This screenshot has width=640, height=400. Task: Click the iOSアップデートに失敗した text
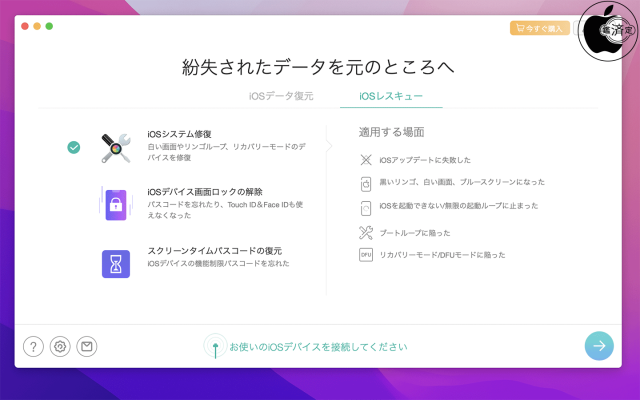tap(425, 160)
